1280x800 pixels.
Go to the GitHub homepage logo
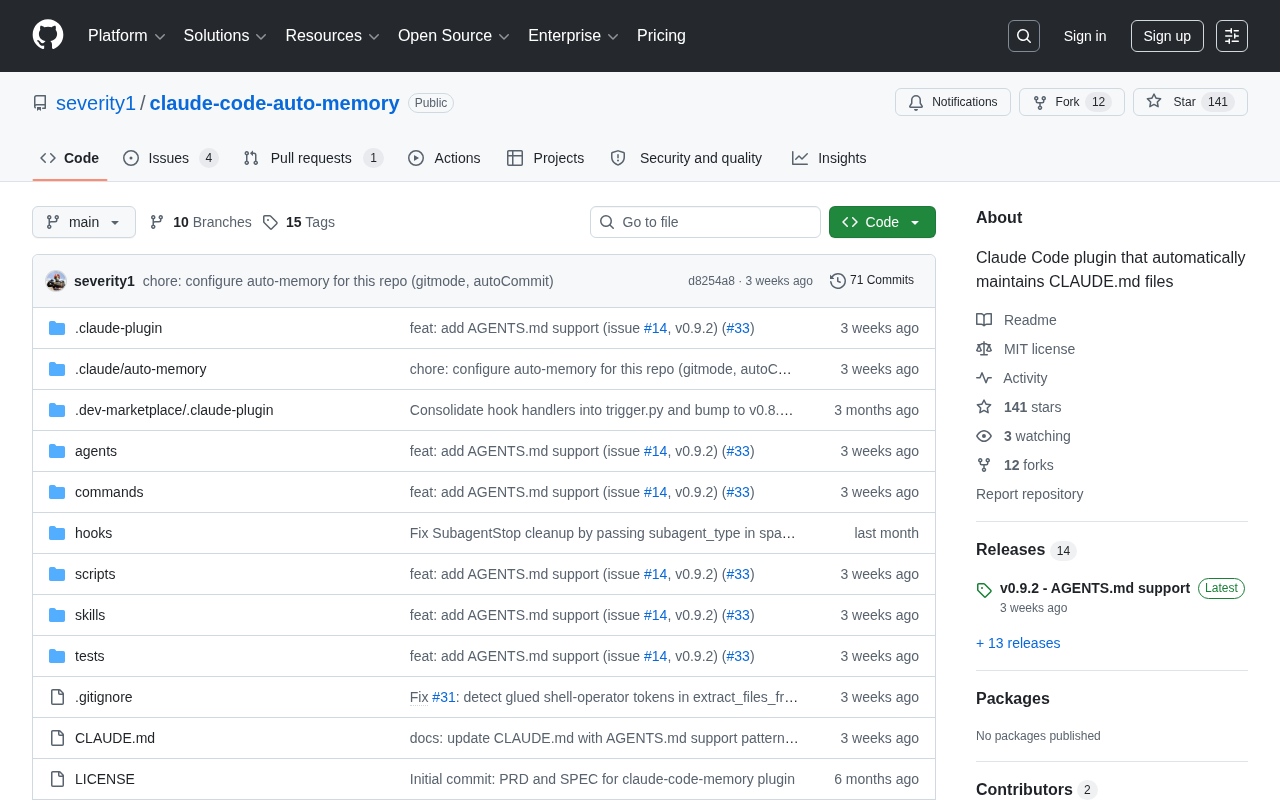coord(48,35)
